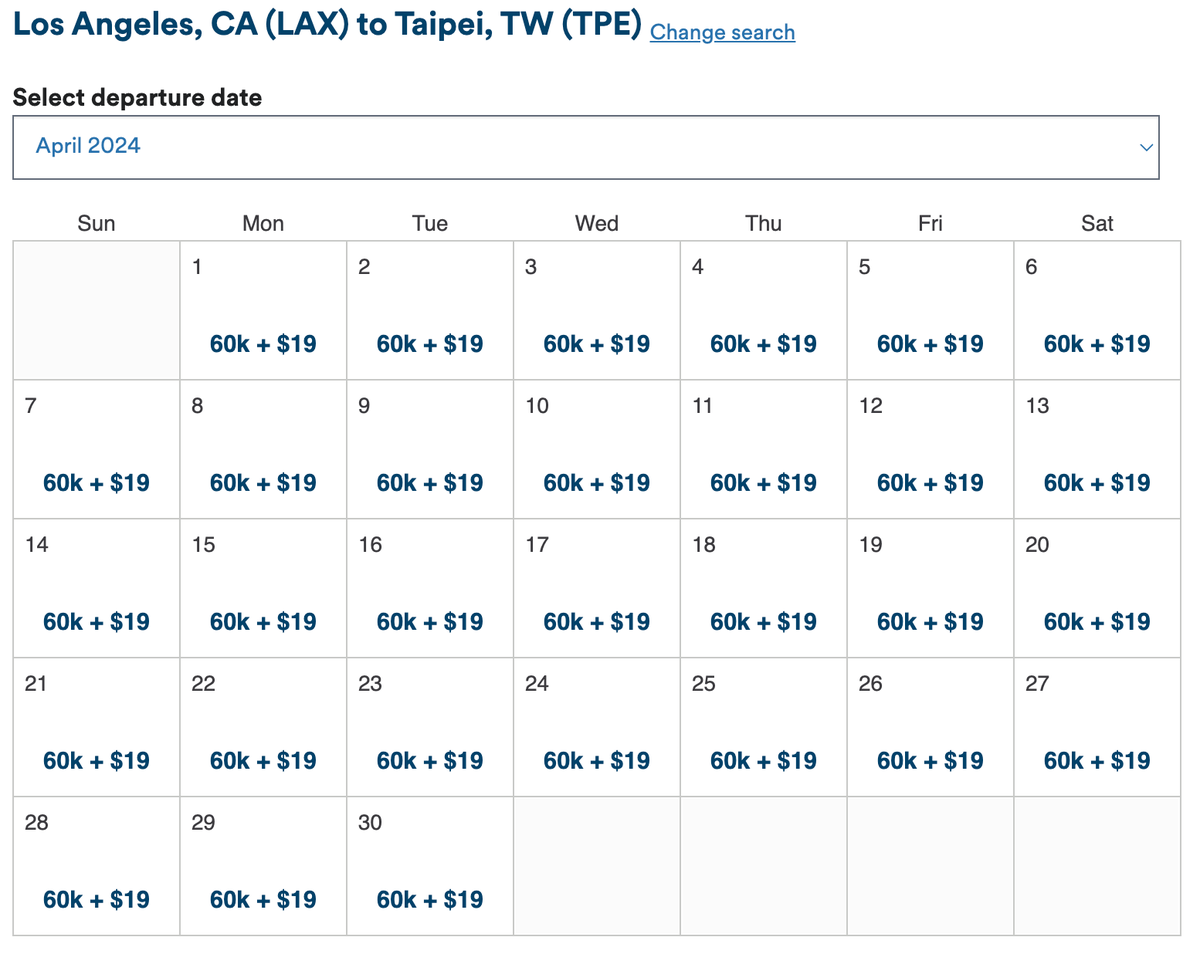
Task: Choose April 15 award price
Action: 263,622
